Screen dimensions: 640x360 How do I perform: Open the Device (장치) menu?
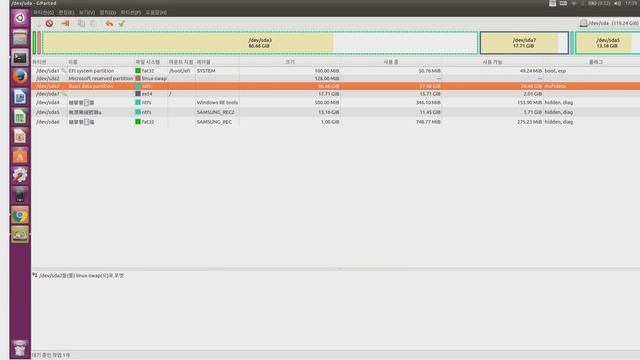tap(108, 13)
